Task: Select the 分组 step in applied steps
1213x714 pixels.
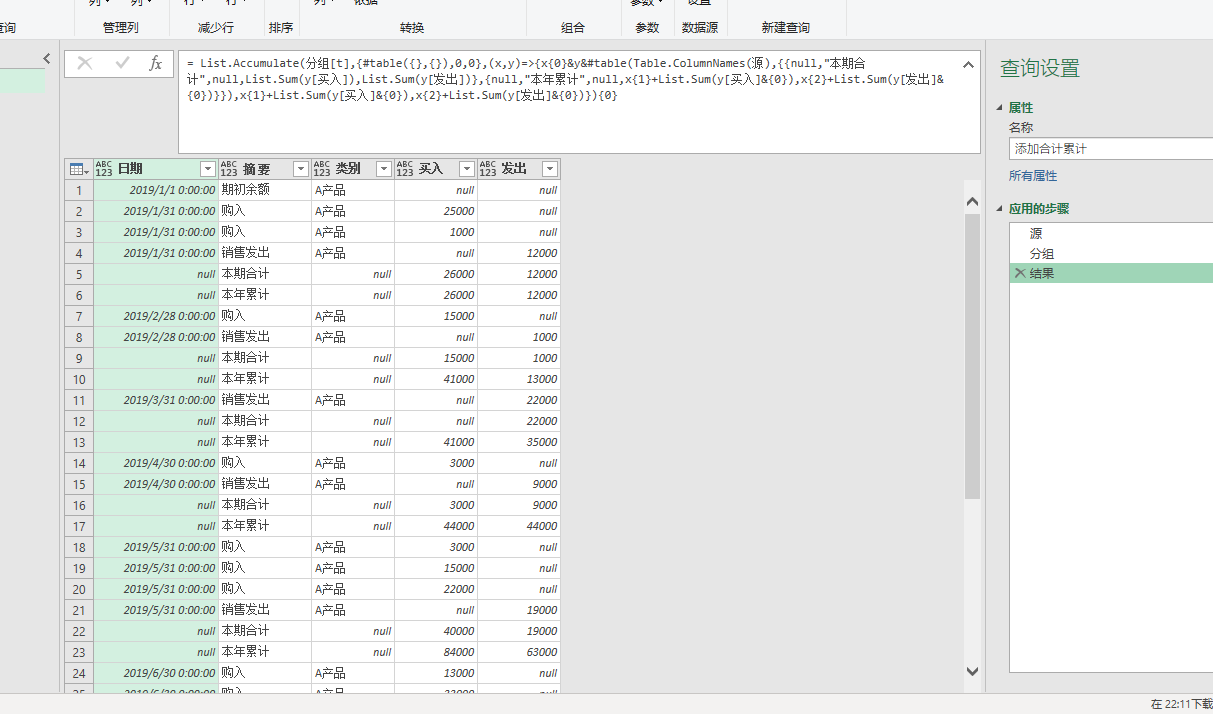Action: (x=1040, y=252)
